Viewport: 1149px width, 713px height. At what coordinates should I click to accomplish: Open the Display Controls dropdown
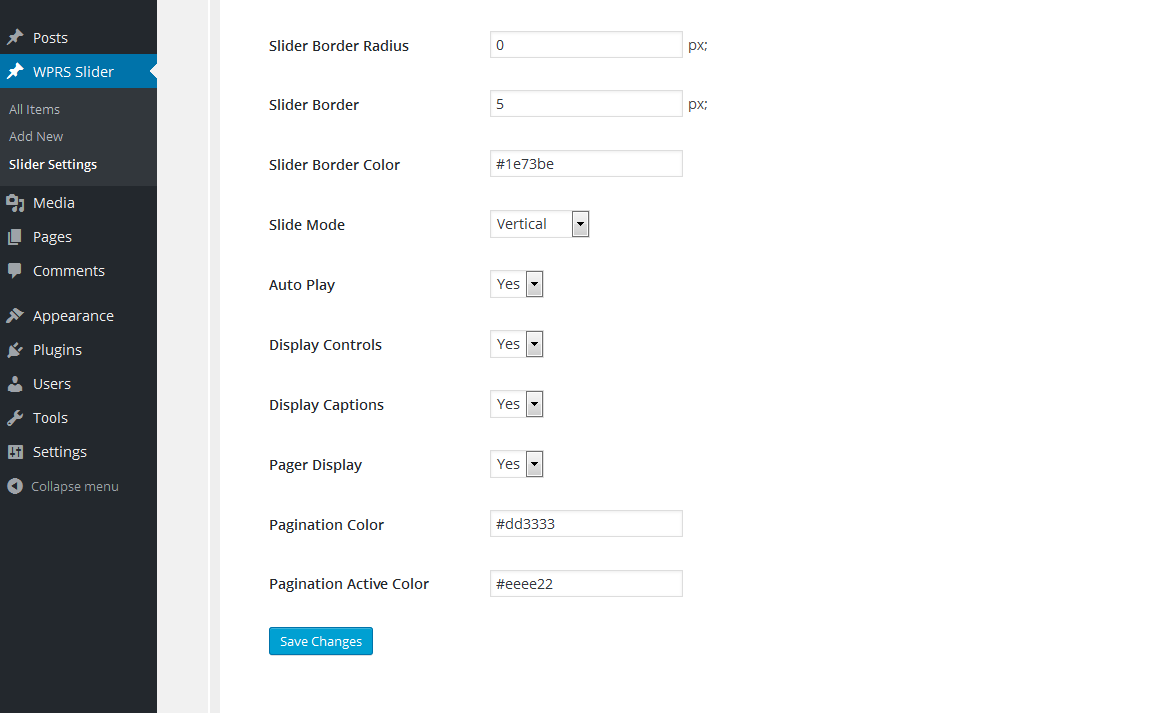tap(517, 344)
